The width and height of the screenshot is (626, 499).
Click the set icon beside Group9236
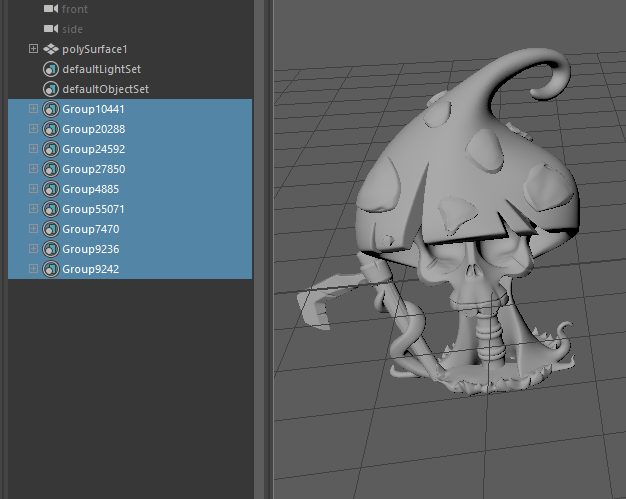pyautogui.click(x=51, y=249)
